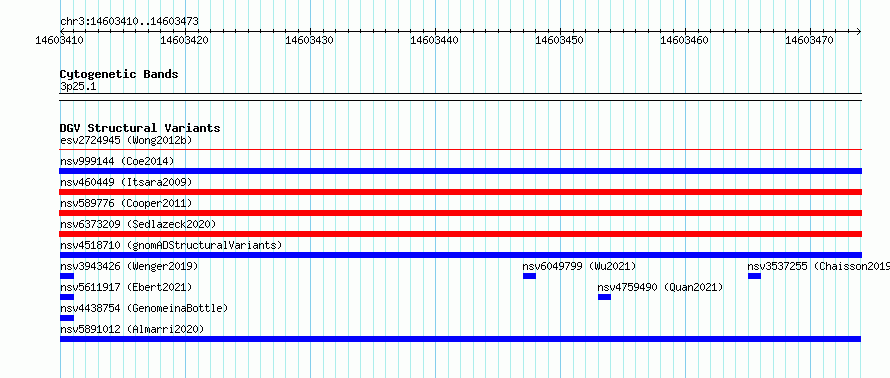The height and width of the screenshot is (378, 890).
Task: Open nsv5891012 (Almarri2020) variant label
Action: [132, 329]
